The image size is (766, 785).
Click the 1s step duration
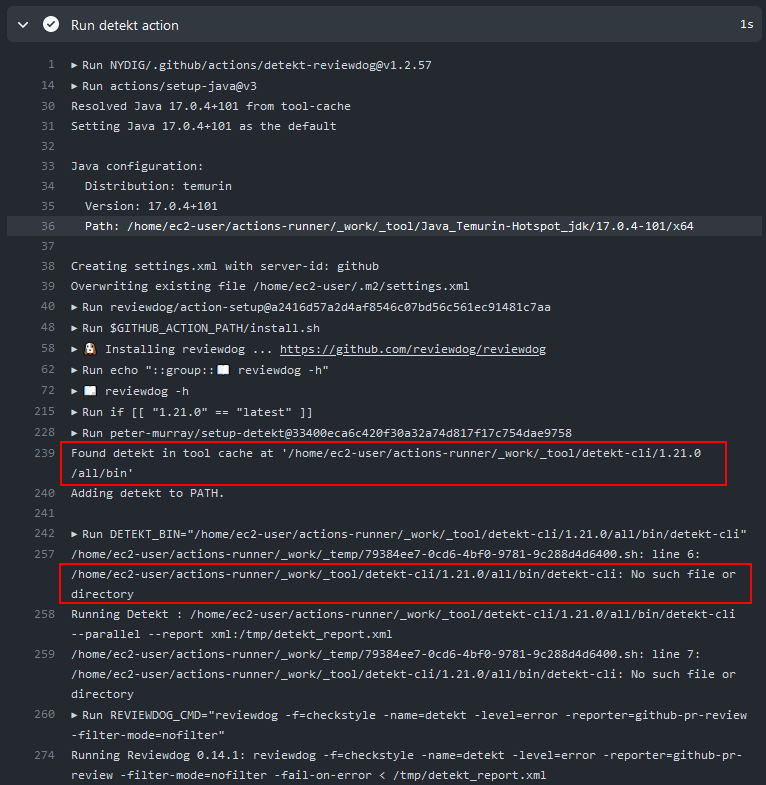(746, 25)
